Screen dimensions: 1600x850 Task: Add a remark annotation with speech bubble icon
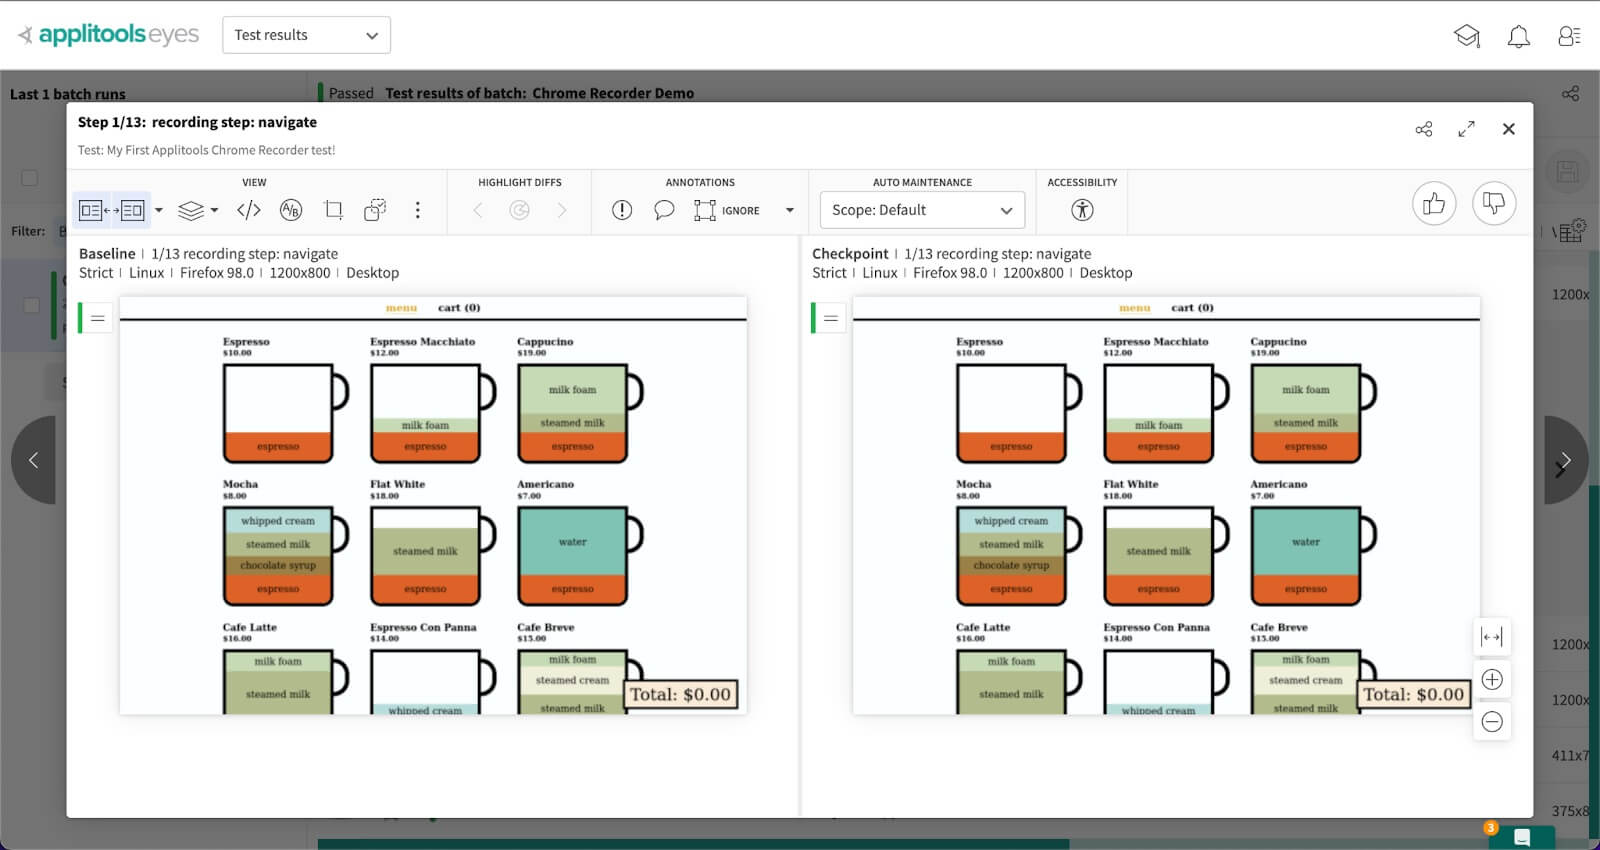(664, 210)
